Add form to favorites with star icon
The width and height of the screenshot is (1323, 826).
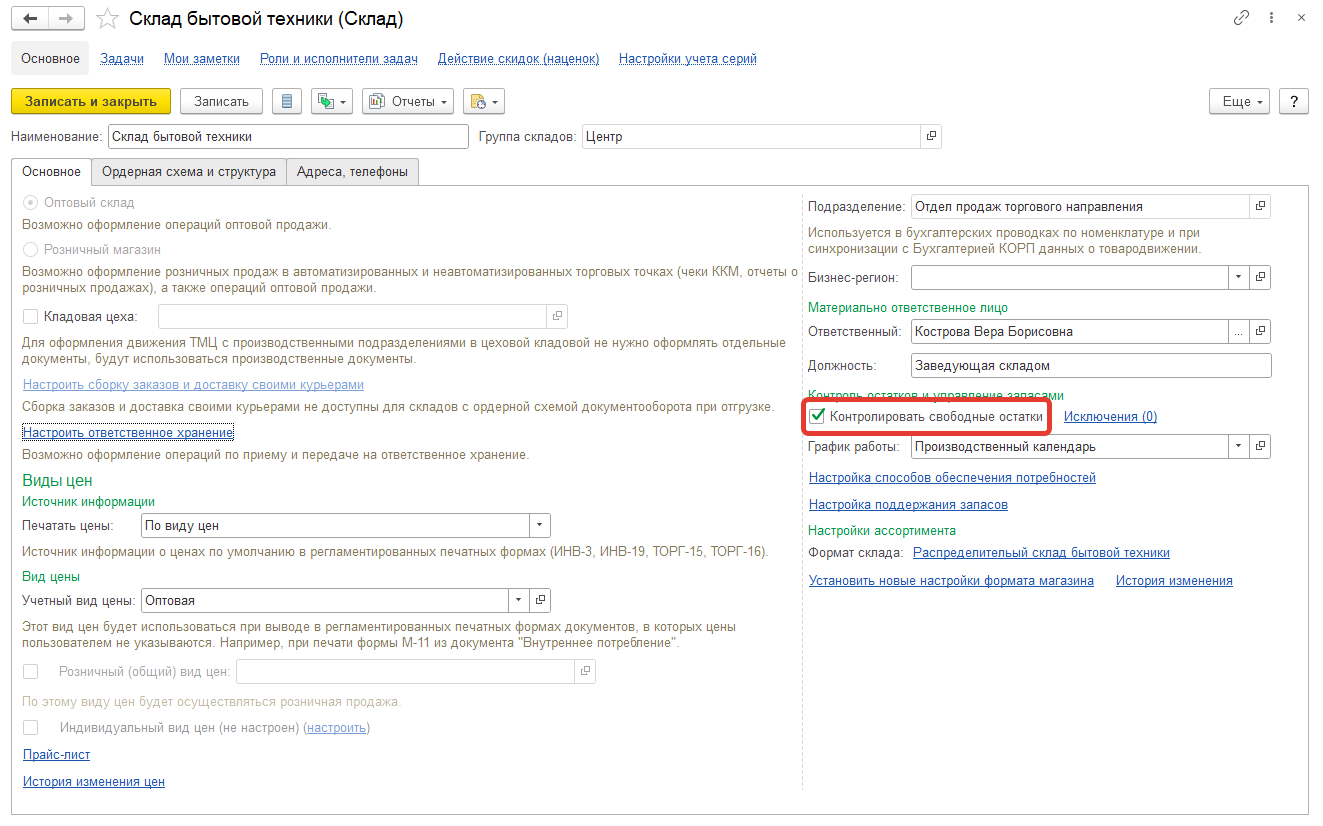pyautogui.click(x=107, y=19)
